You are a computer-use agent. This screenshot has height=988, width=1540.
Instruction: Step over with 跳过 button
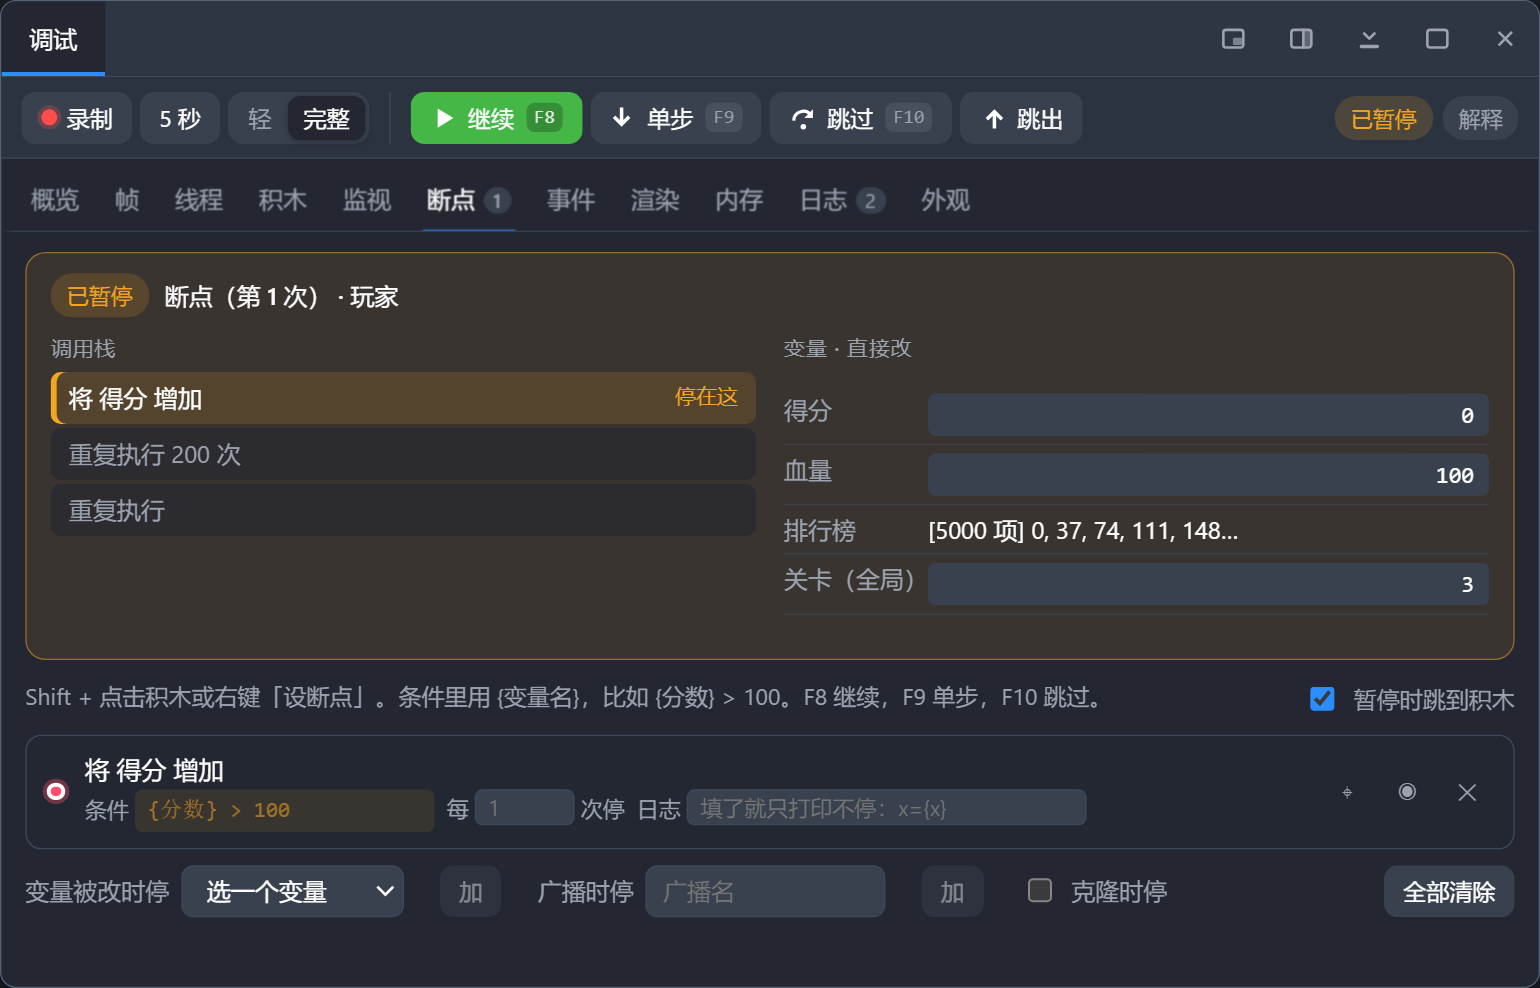860,118
